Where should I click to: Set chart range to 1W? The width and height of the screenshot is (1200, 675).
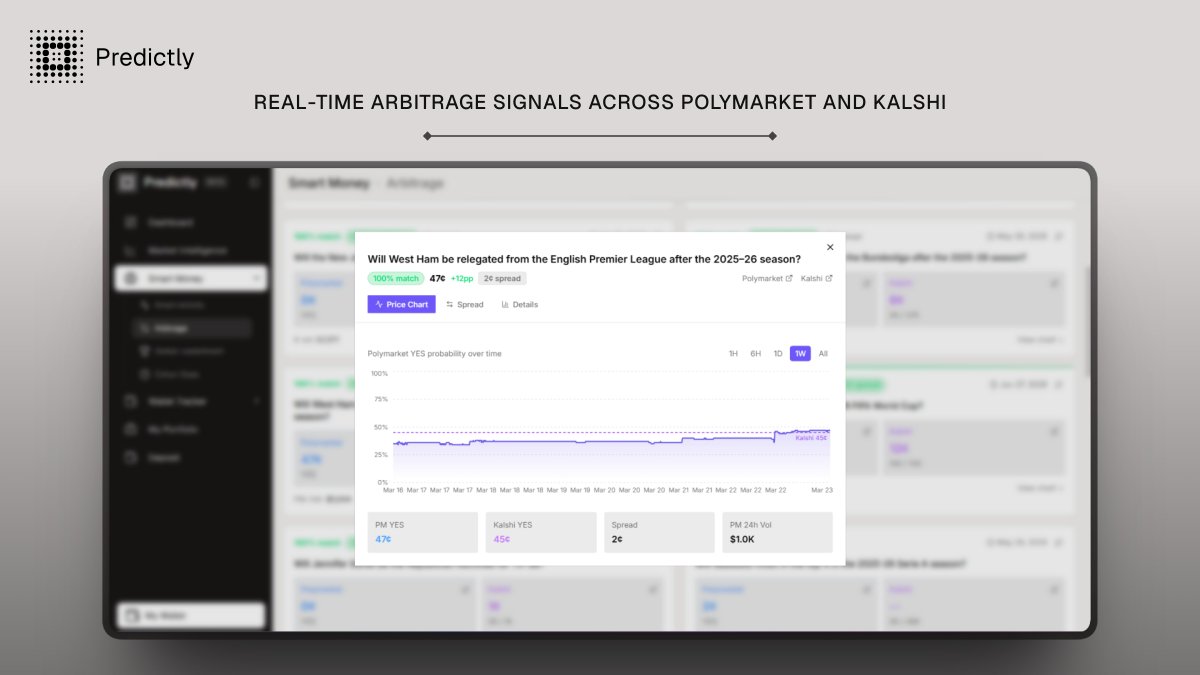tap(800, 353)
